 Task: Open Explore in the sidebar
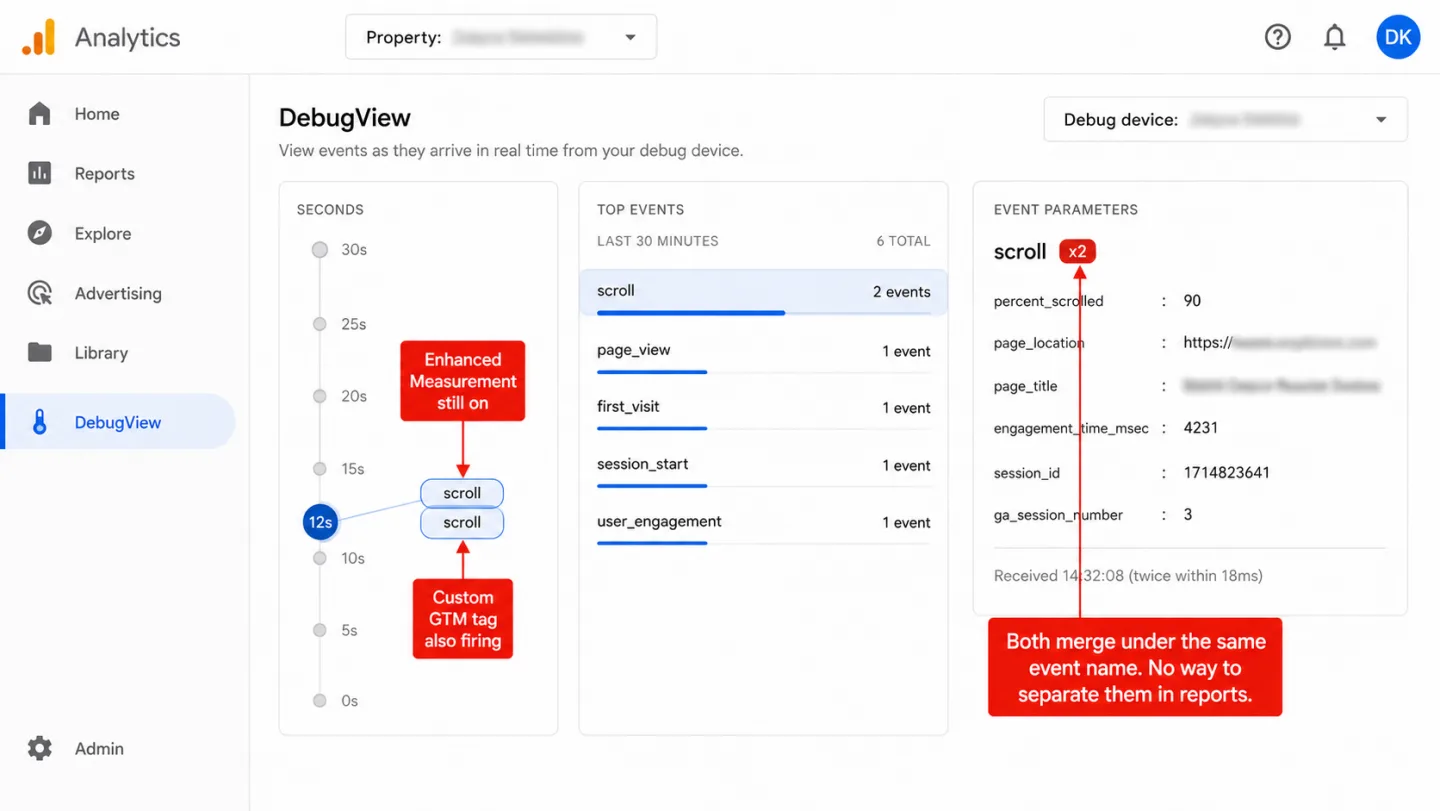(103, 234)
